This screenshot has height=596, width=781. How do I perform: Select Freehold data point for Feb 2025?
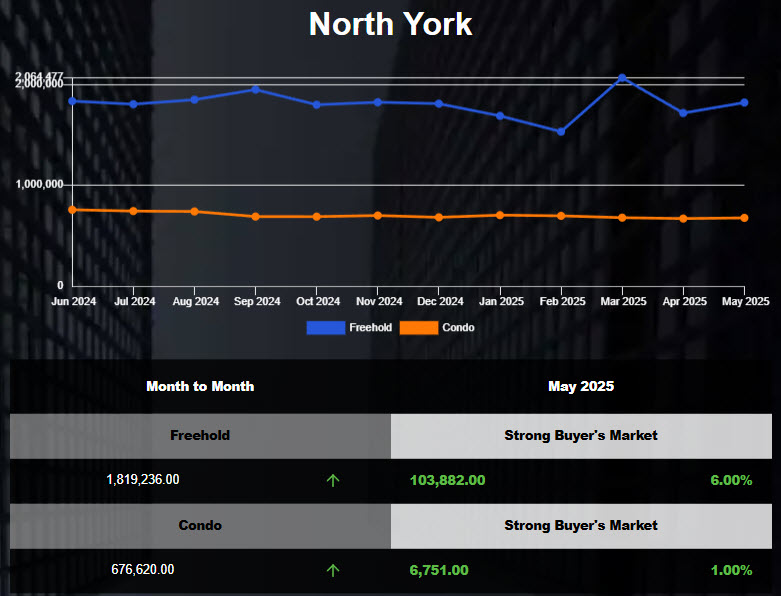[x=561, y=132]
